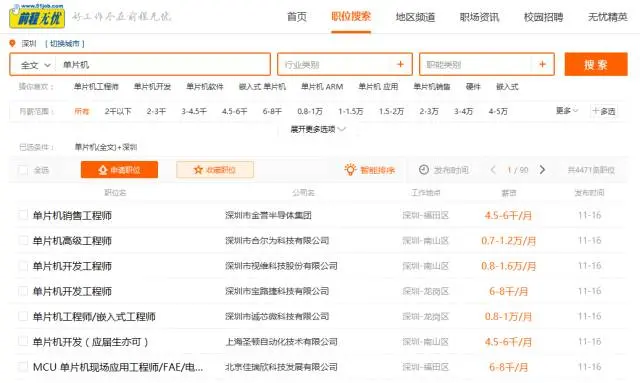Select suggested keyword 单片机开发

pos(152,87)
